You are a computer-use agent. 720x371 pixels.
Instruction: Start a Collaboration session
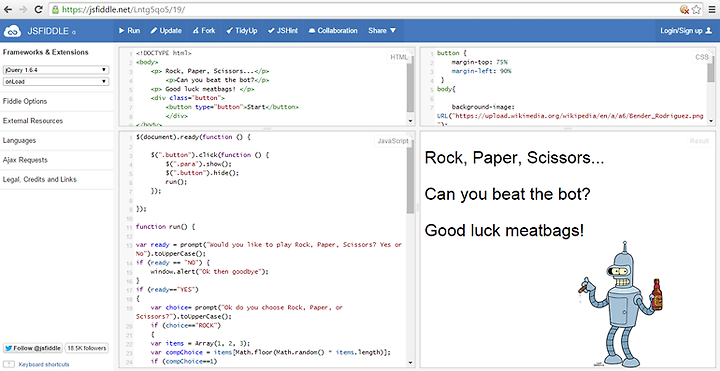click(x=332, y=31)
